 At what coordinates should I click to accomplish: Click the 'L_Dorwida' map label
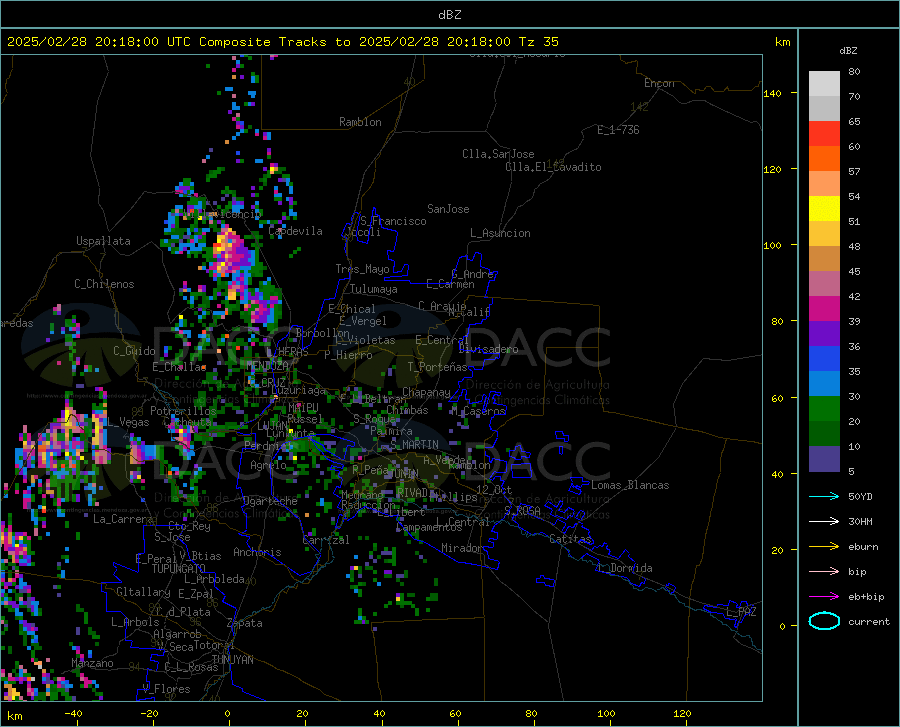[x=625, y=568]
